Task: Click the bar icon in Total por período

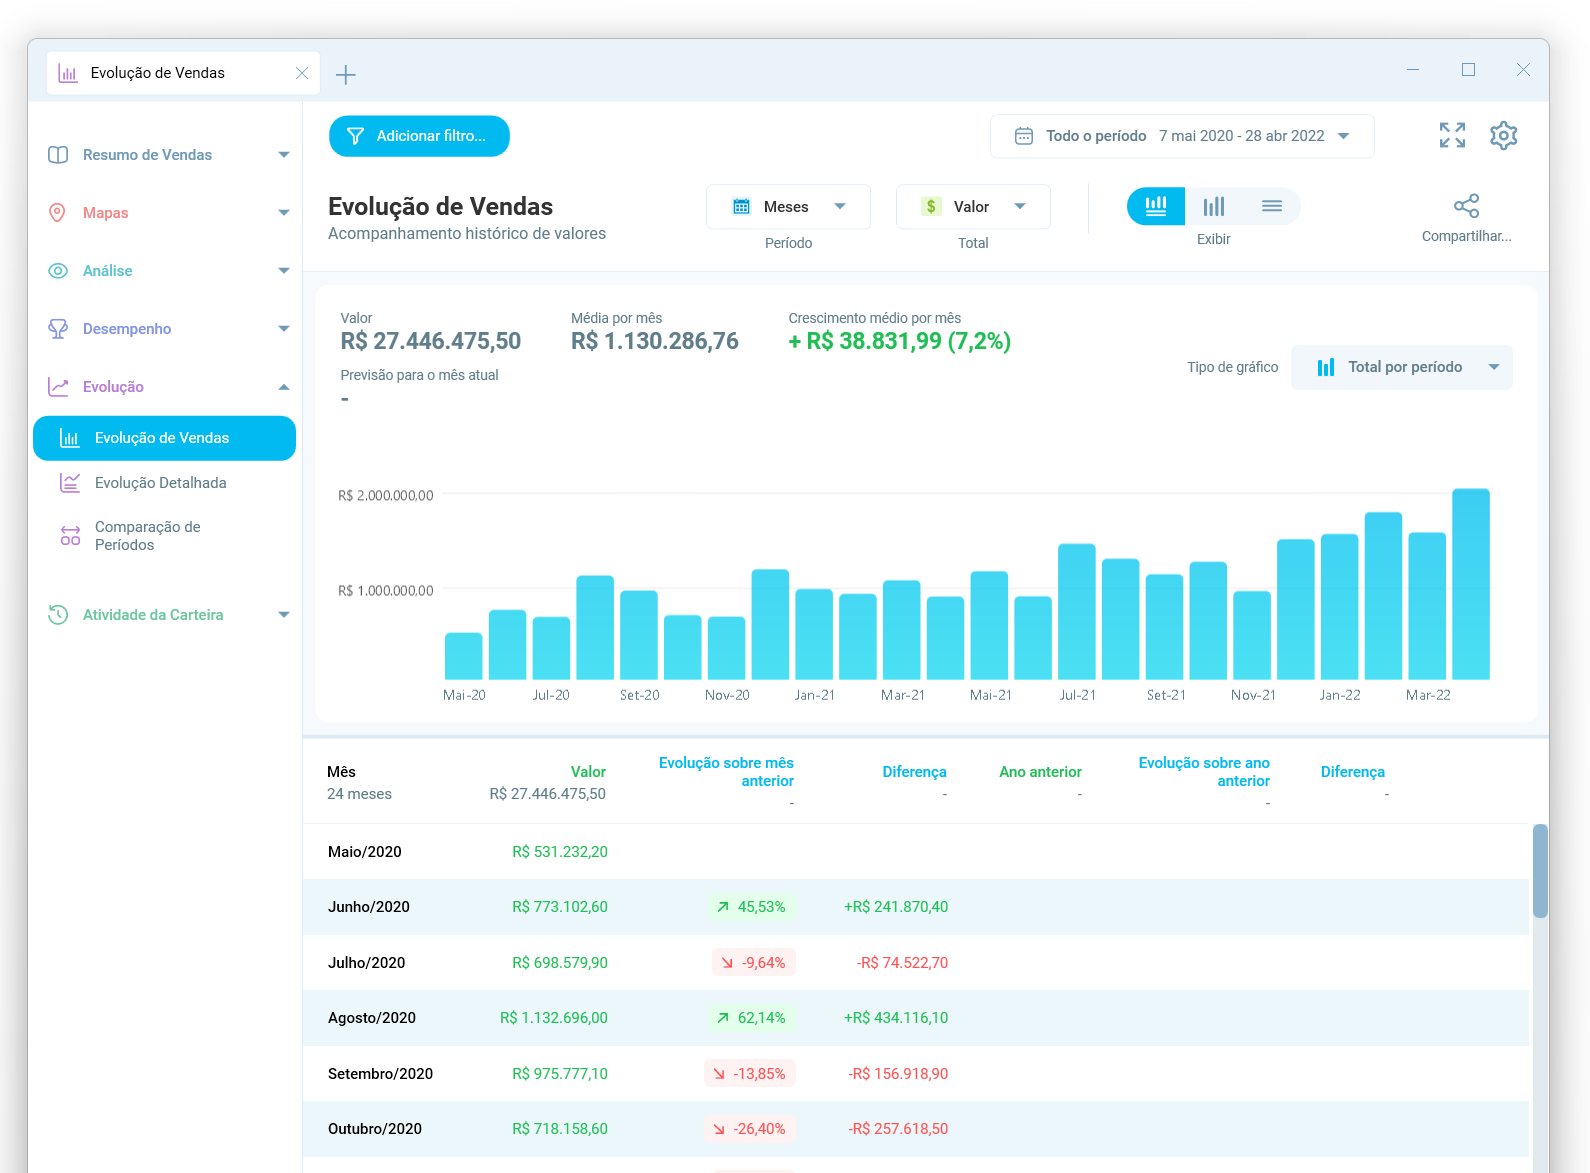Action: [x=1326, y=367]
